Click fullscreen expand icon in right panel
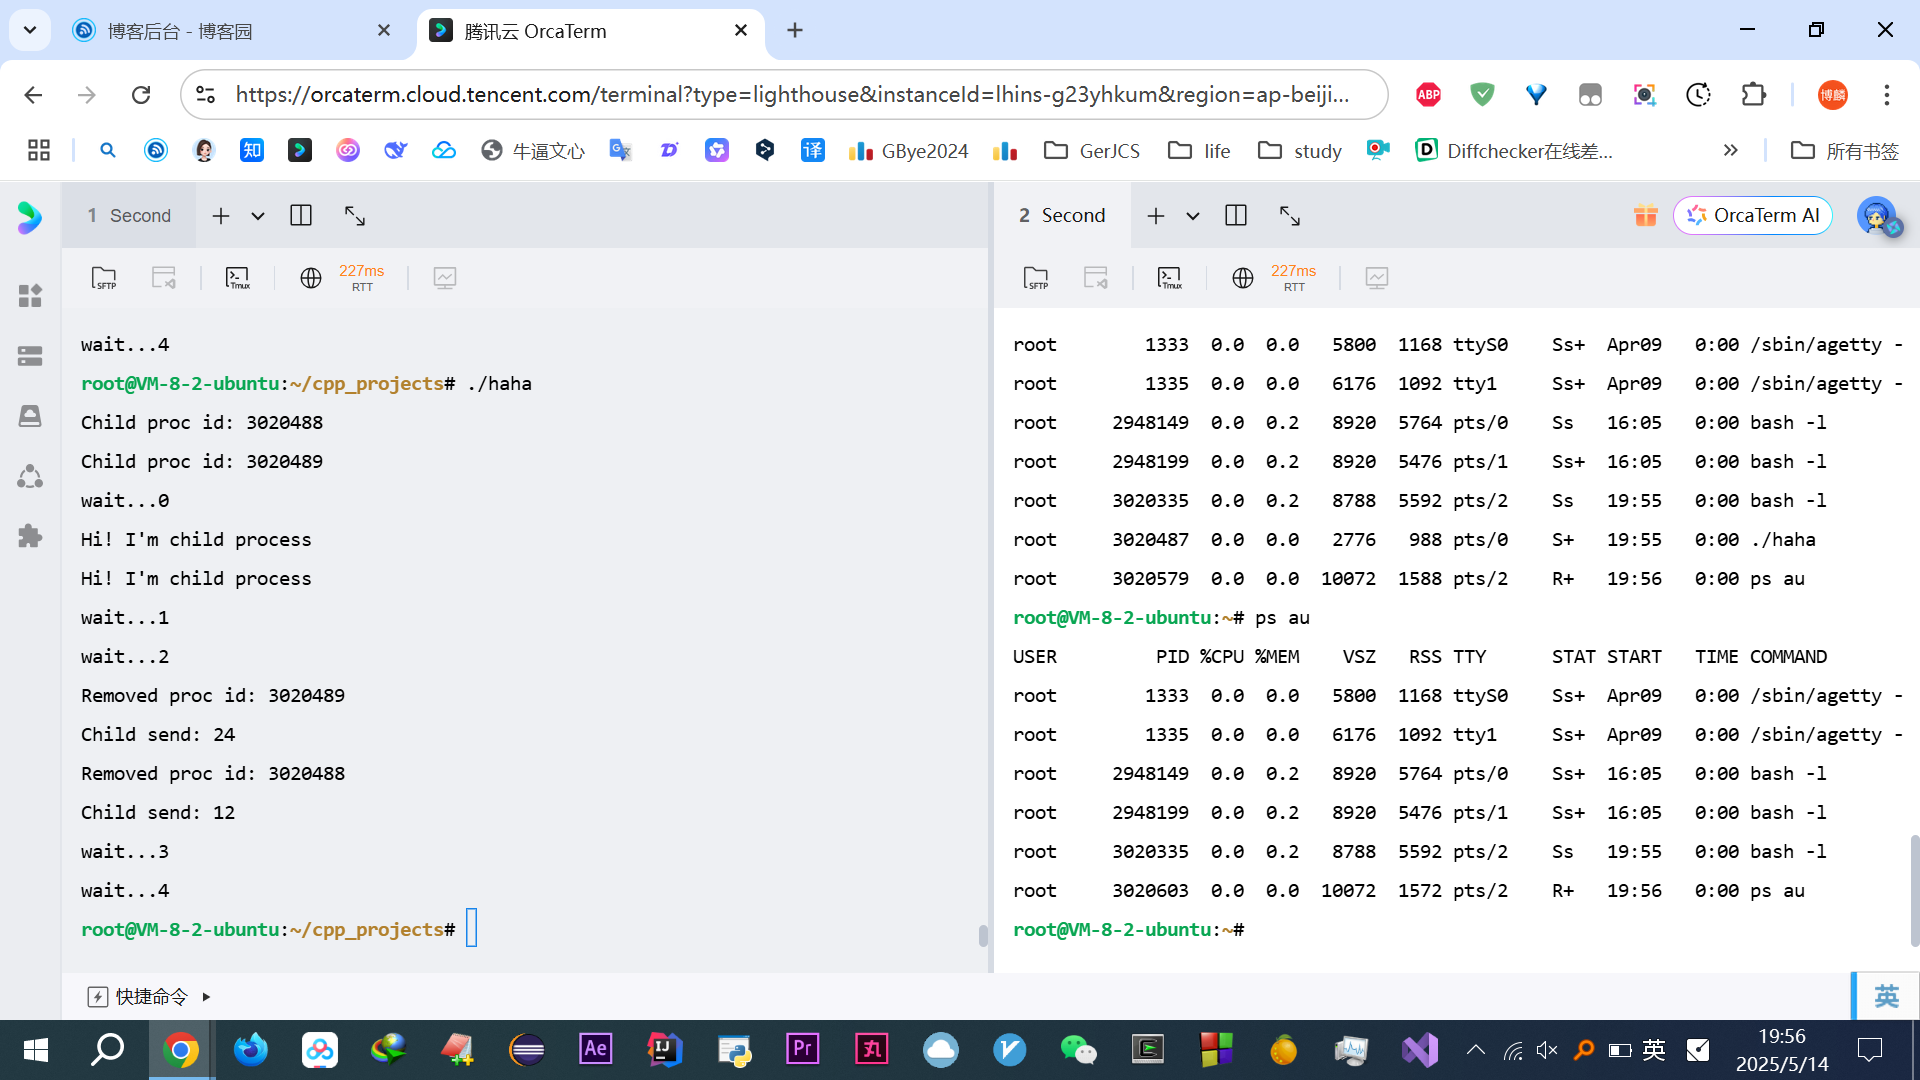The image size is (1920, 1080). [x=1290, y=216]
